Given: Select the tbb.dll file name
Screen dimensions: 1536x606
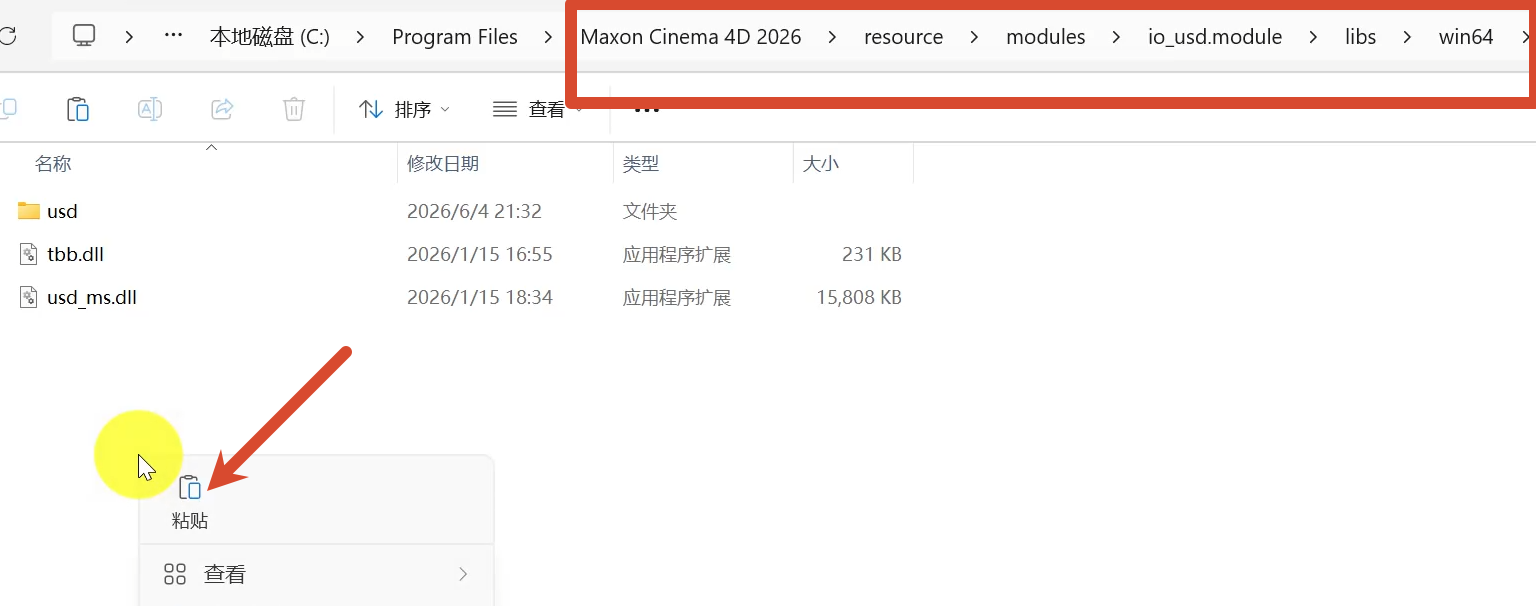Looking at the screenshot, I should point(76,254).
